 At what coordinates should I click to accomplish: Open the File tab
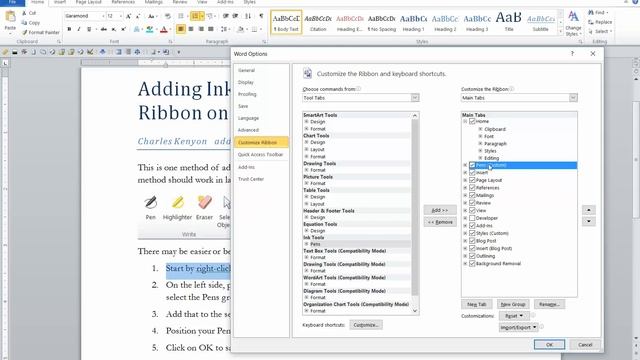point(12,2)
